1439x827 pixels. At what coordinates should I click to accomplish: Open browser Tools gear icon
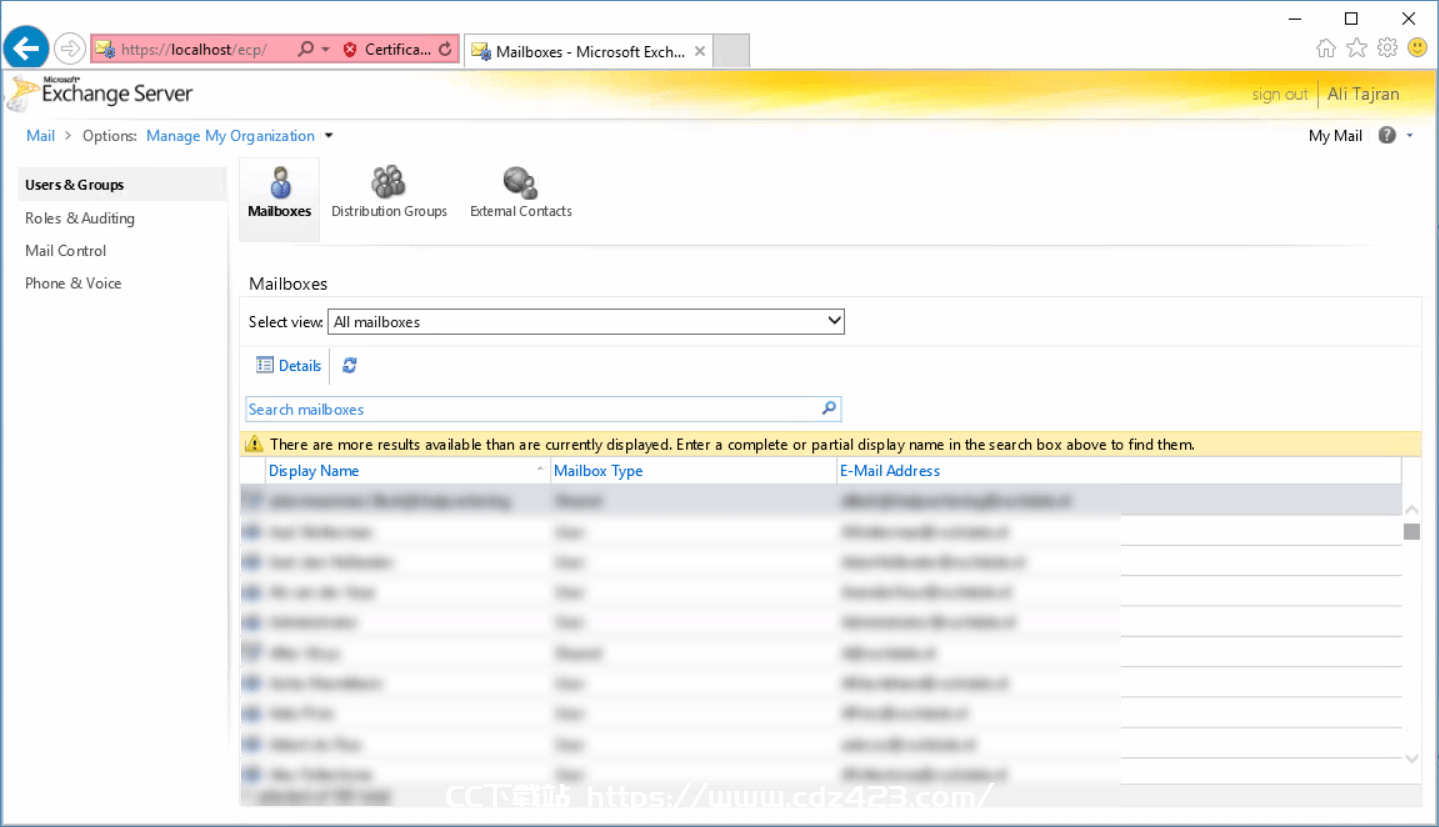point(1387,48)
